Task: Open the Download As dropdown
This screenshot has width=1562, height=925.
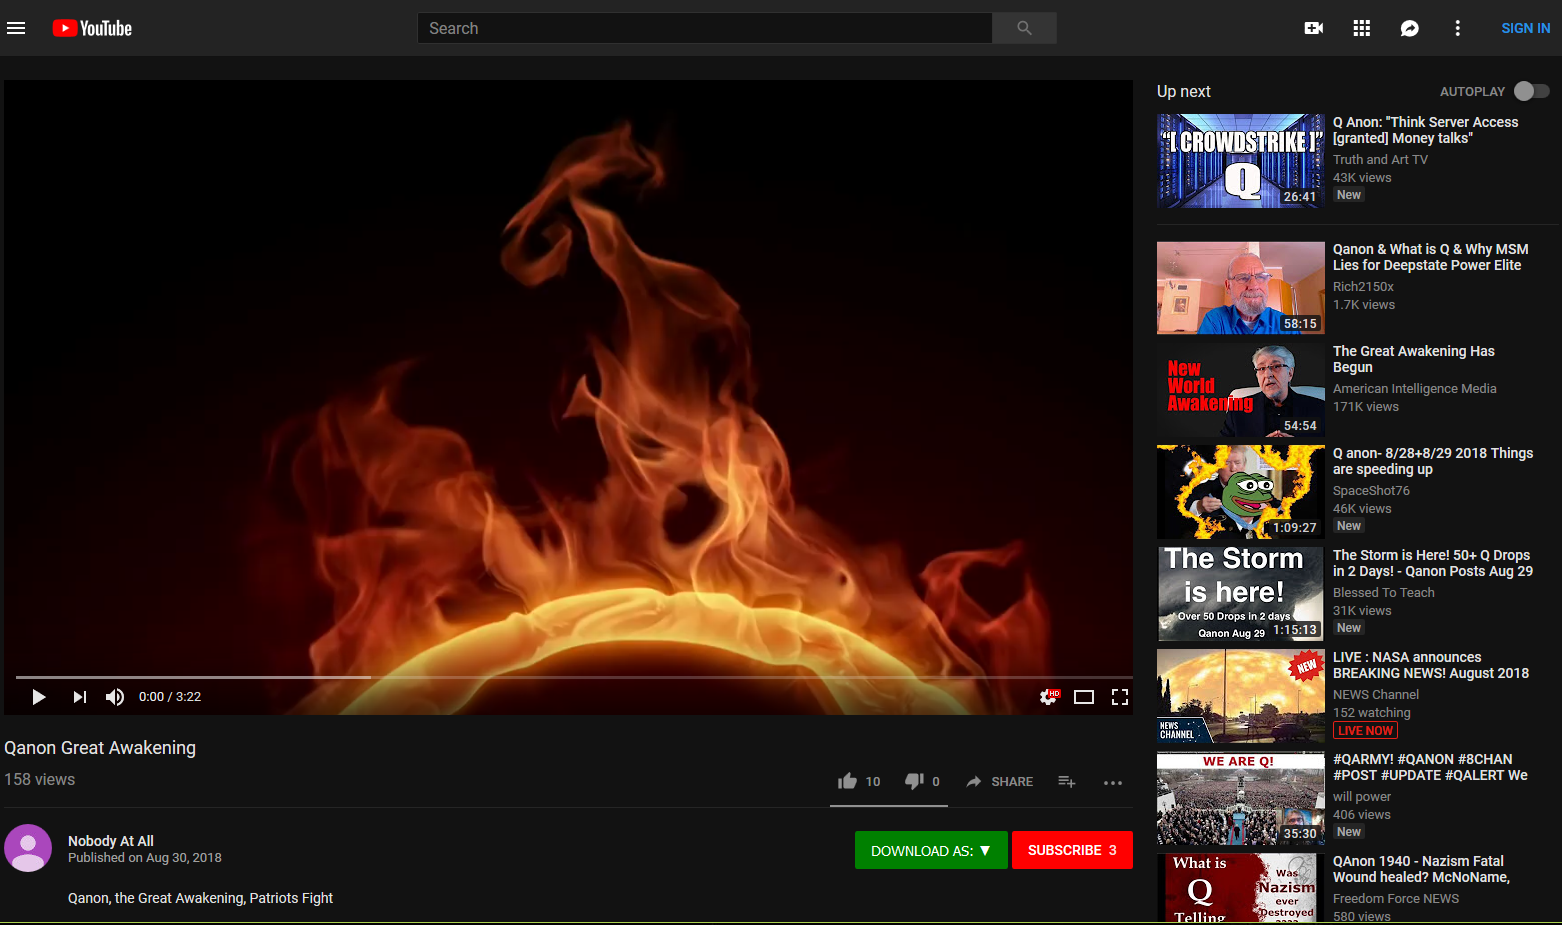Action: [x=931, y=850]
